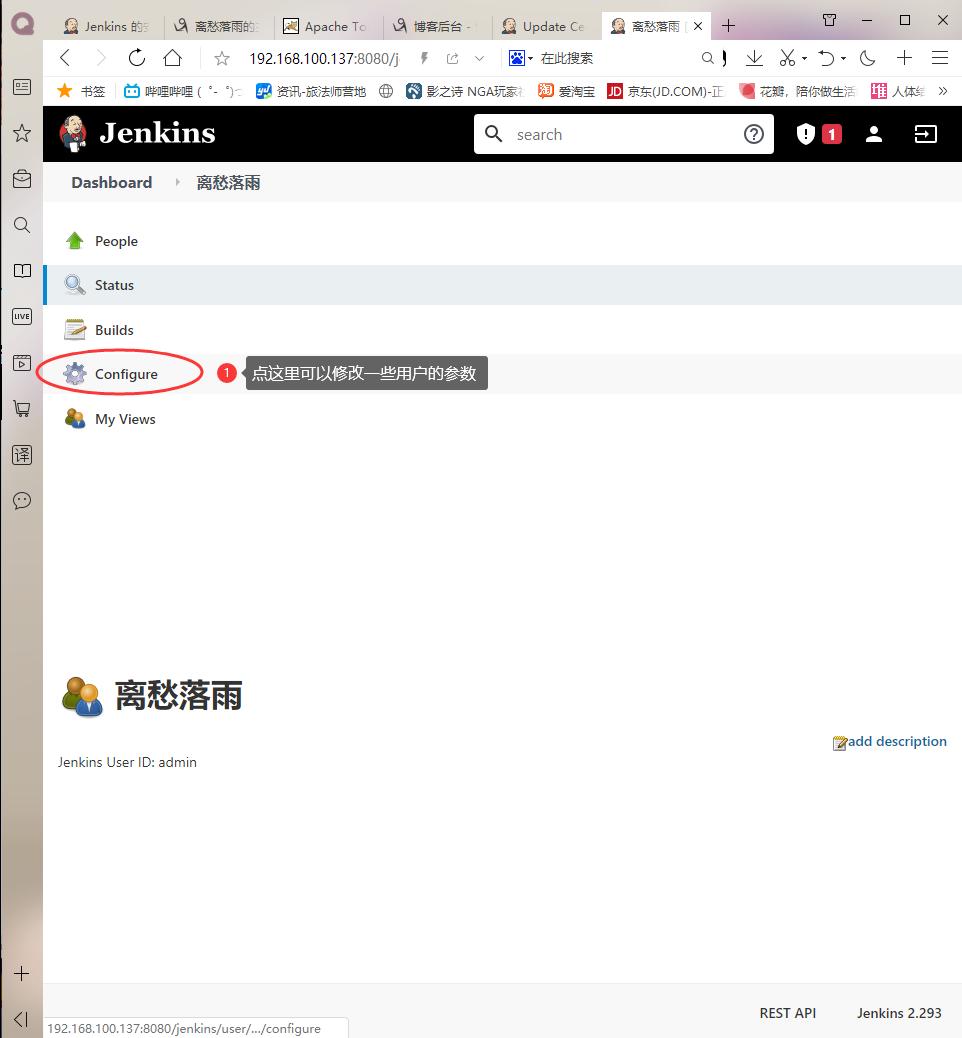Click the log out icon in header
The height and width of the screenshot is (1038, 962).
click(926, 134)
